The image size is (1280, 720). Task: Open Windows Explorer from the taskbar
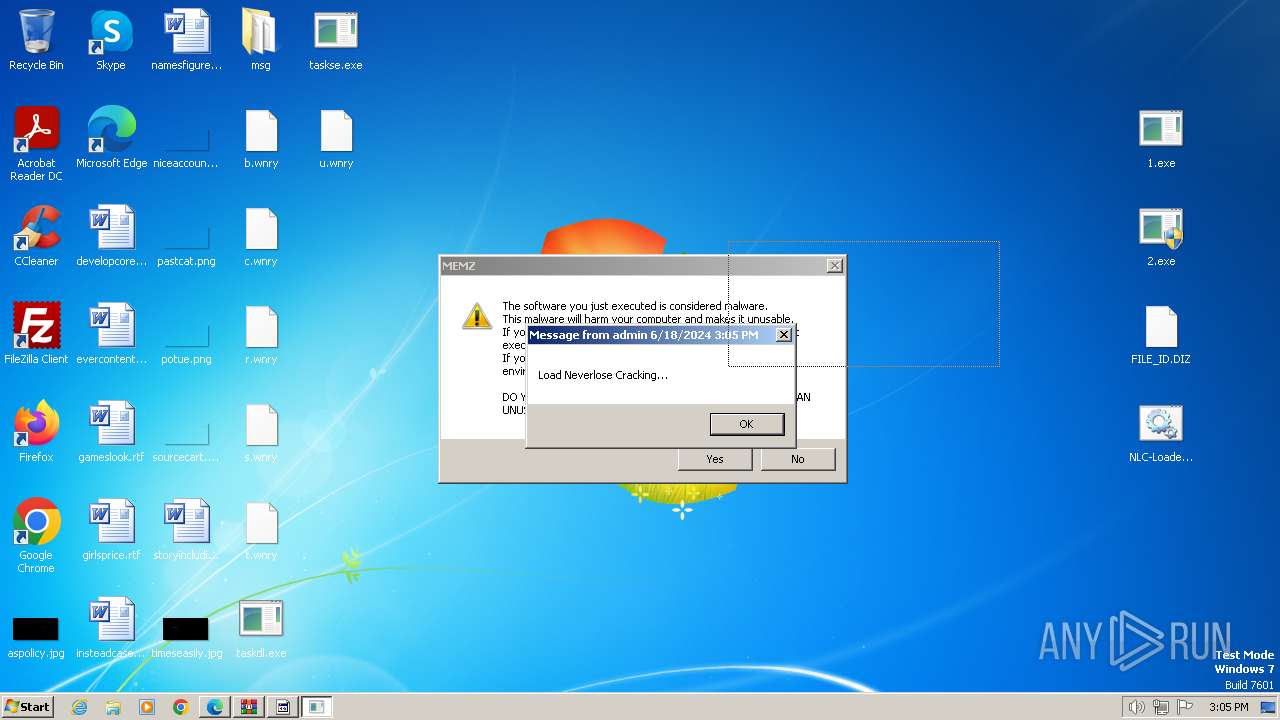(x=113, y=707)
